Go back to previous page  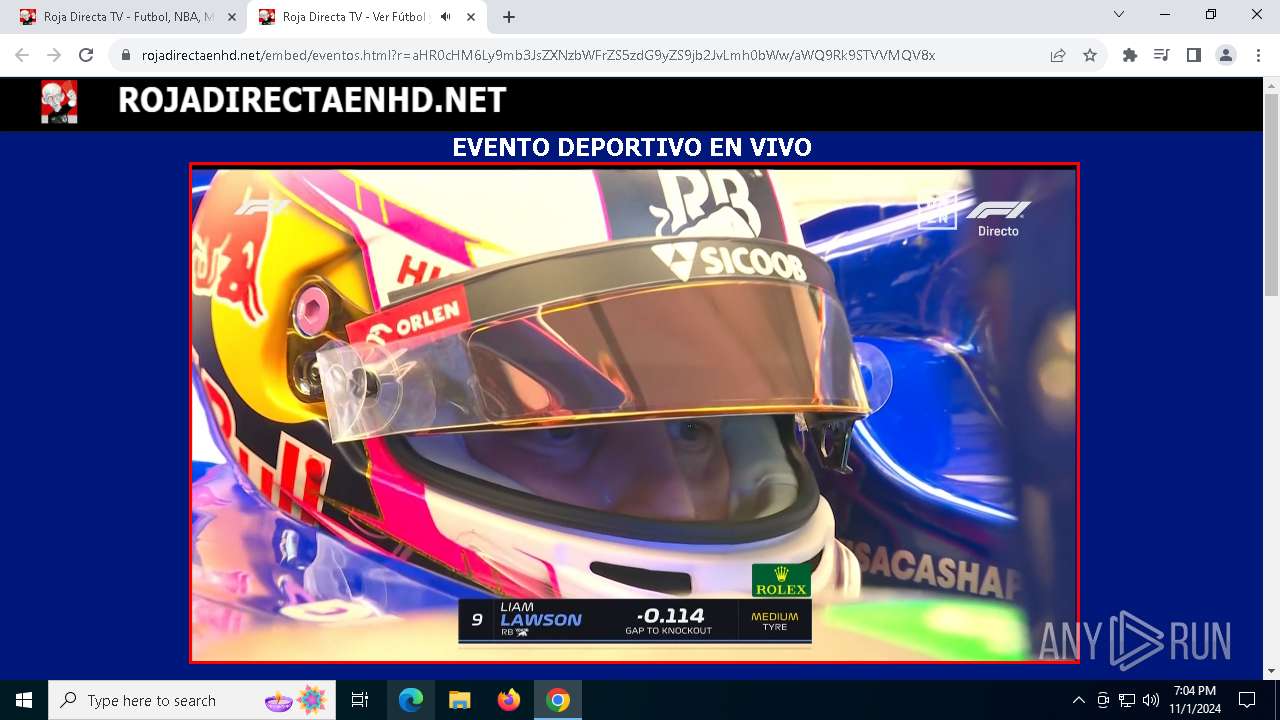coord(22,55)
